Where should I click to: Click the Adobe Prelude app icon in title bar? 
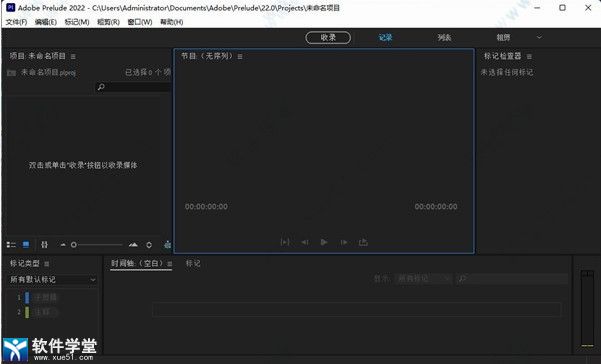[x=11, y=7]
